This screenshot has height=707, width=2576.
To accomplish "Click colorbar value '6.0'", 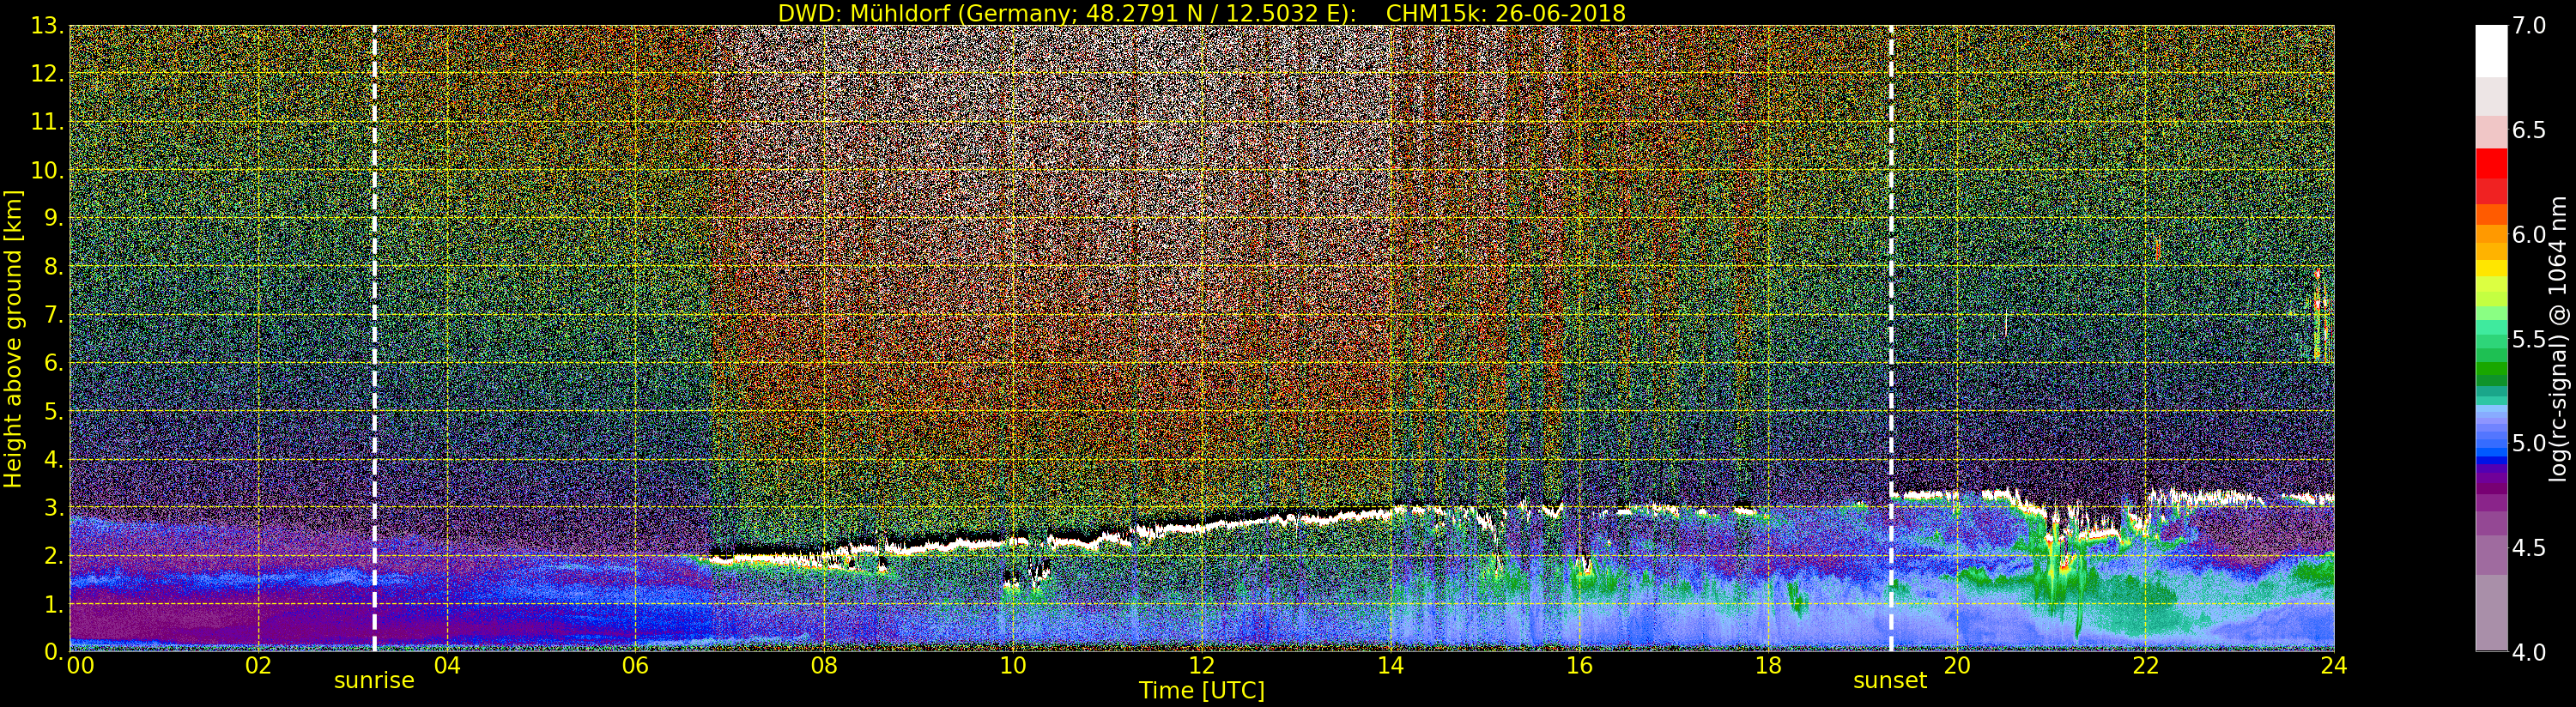I will (x=2529, y=235).
